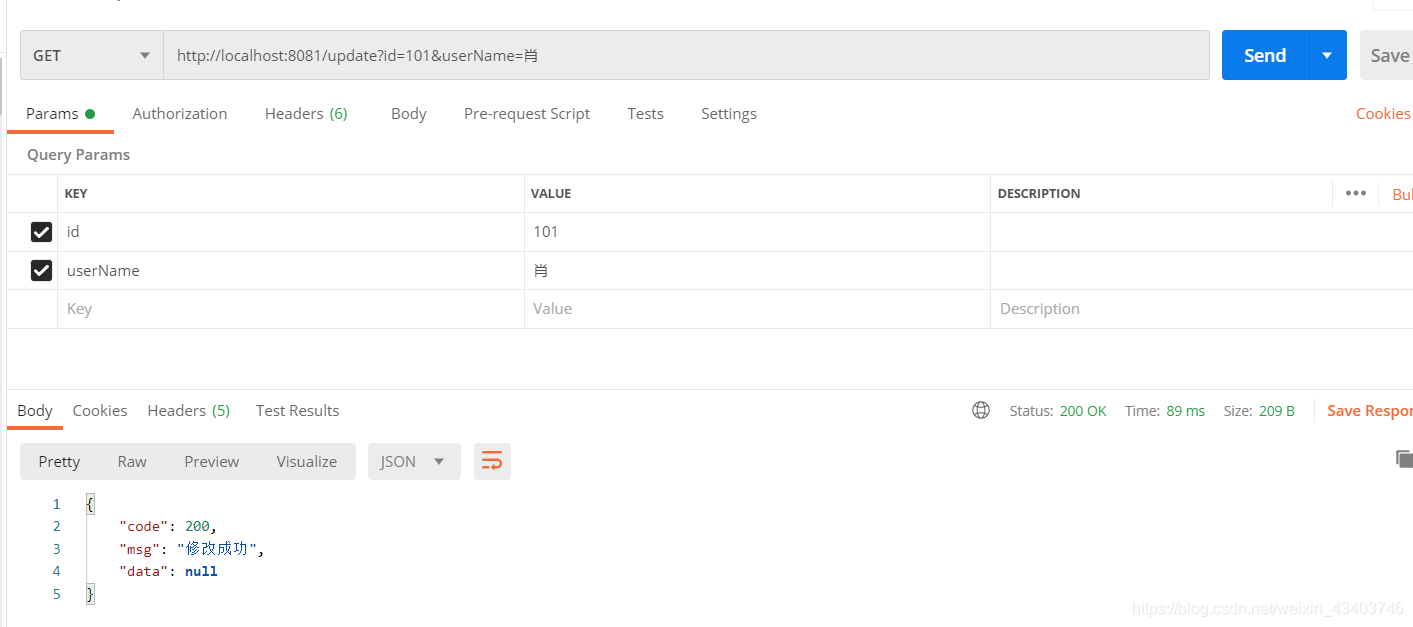The width and height of the screenshot is (1413, 627).
Task: Uncheck the id parameter checkbox
Action: [41, 232]
